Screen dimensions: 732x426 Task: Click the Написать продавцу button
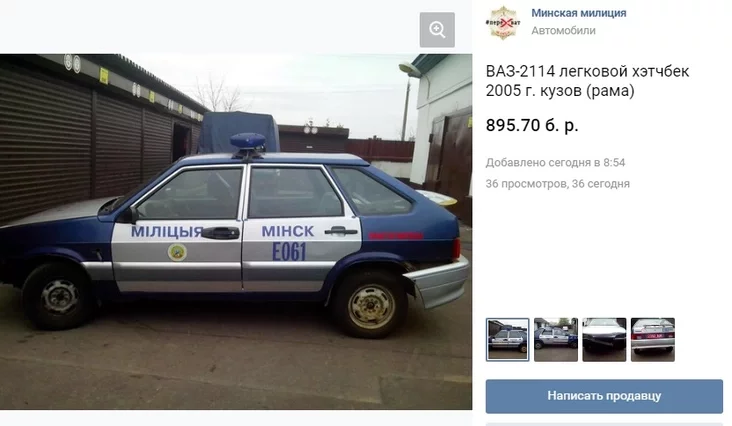(x=604, y=396)
